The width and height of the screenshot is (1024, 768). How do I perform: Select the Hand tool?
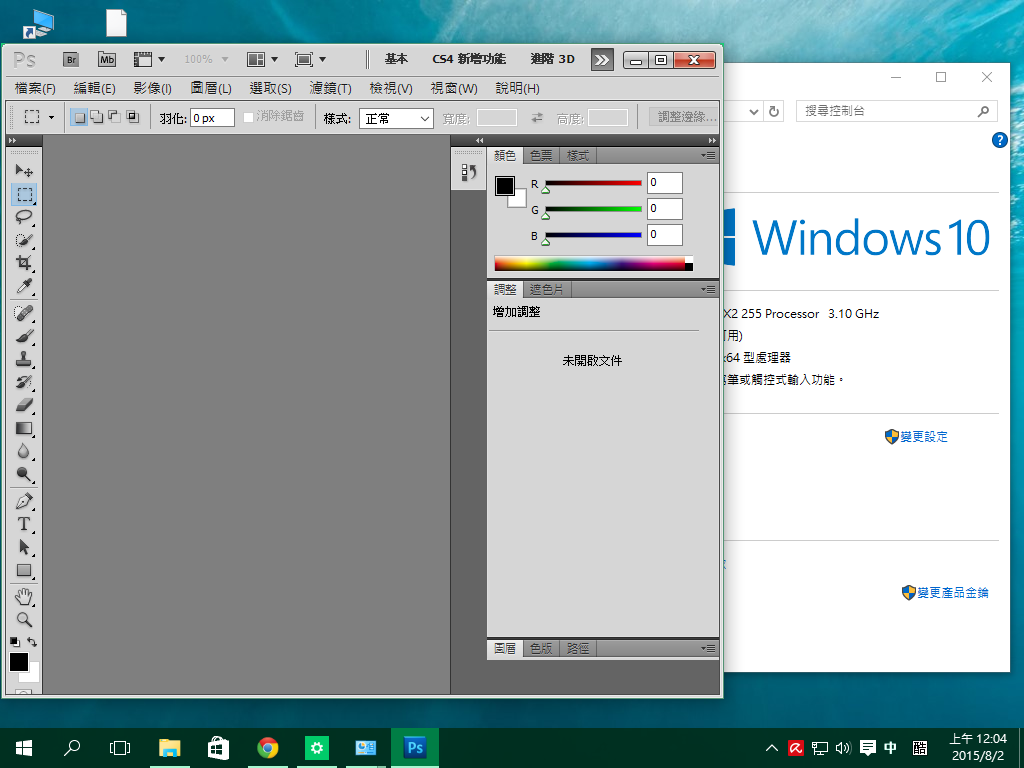tap(24, 596)
